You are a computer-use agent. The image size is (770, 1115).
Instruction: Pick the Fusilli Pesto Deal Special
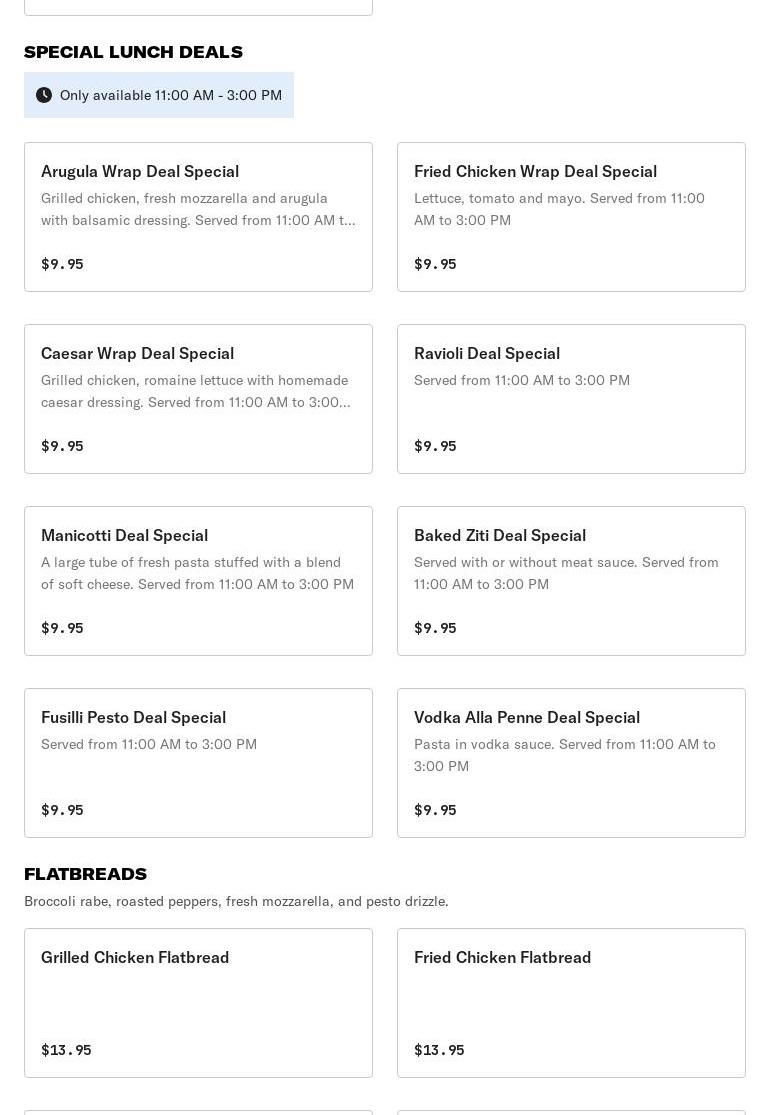click(x=198, y=763)
